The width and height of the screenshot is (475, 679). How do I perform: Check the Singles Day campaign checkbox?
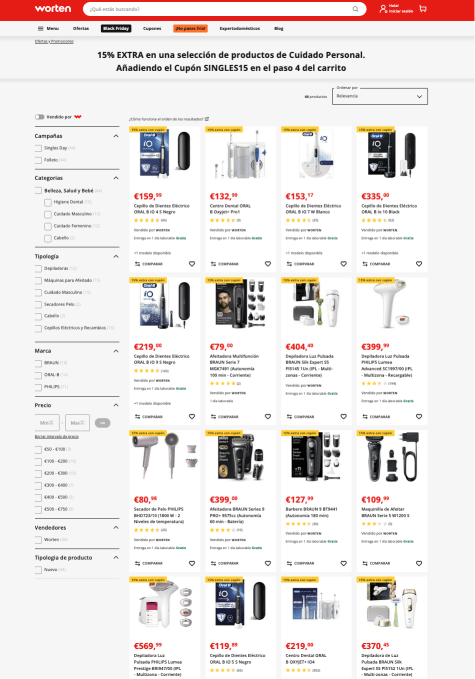coord(39,148)
